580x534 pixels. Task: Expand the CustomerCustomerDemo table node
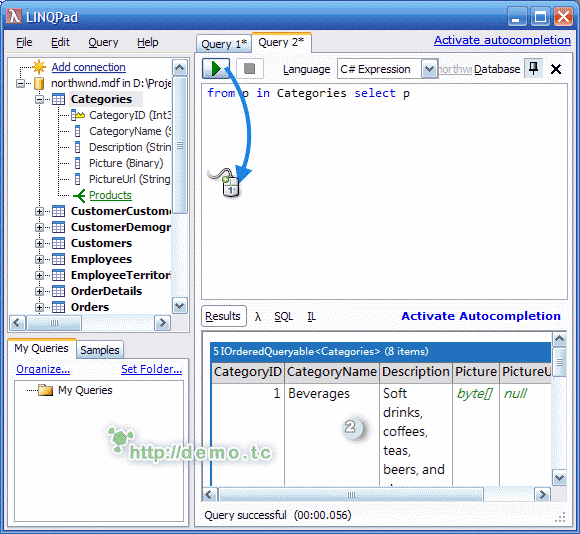[x=39, y=211]
